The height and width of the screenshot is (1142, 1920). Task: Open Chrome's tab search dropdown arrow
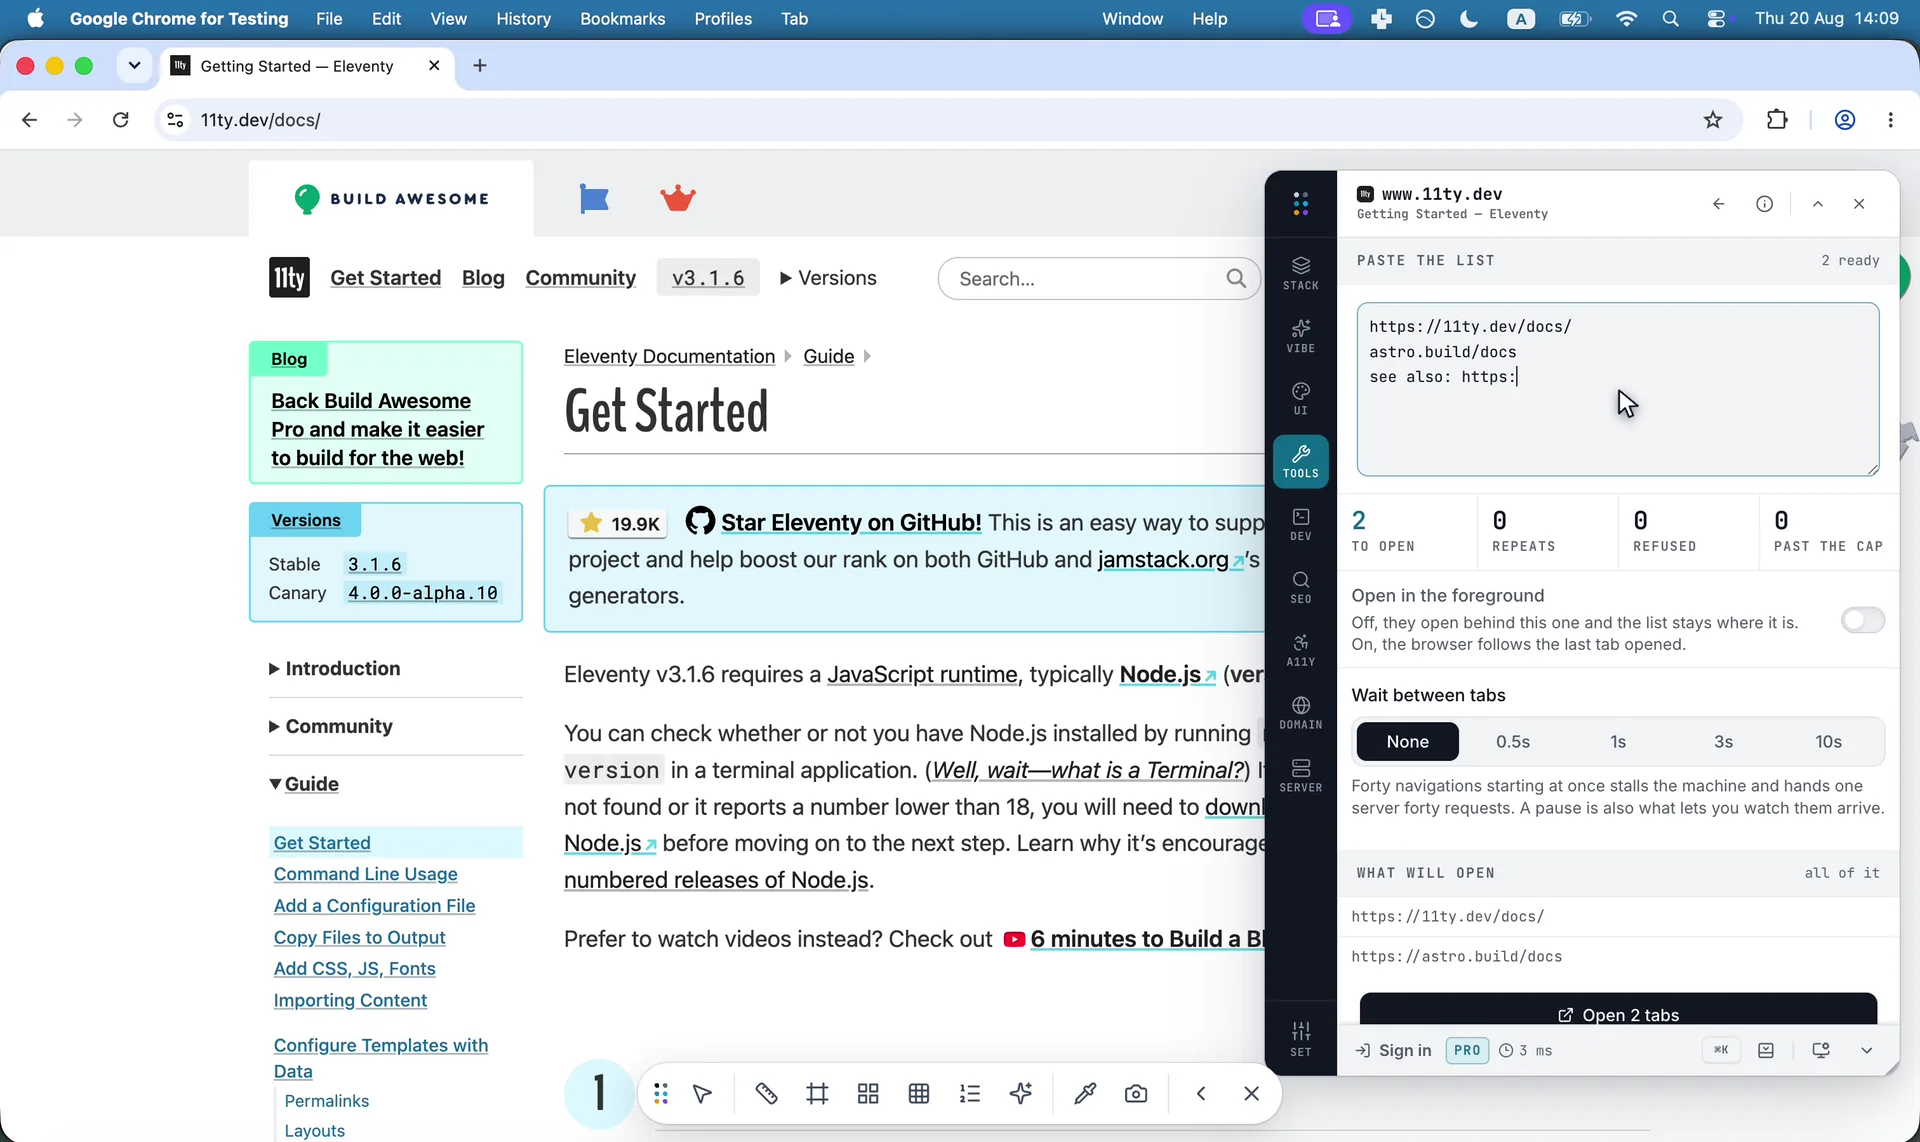click(x=134, y=66)
